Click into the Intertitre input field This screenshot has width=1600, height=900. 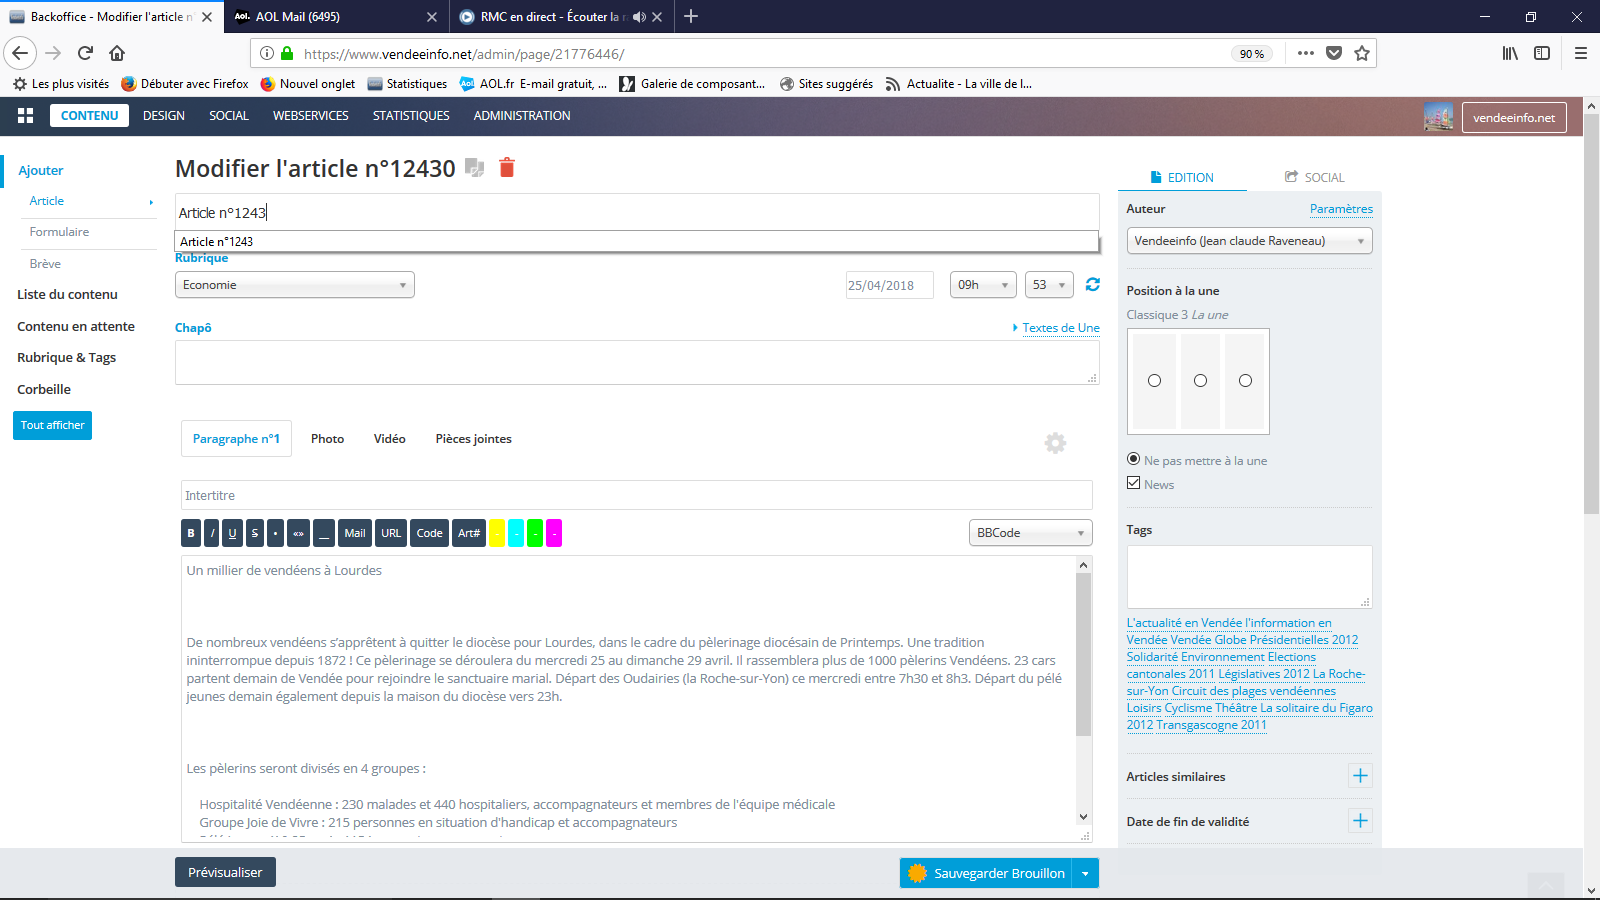636,496
